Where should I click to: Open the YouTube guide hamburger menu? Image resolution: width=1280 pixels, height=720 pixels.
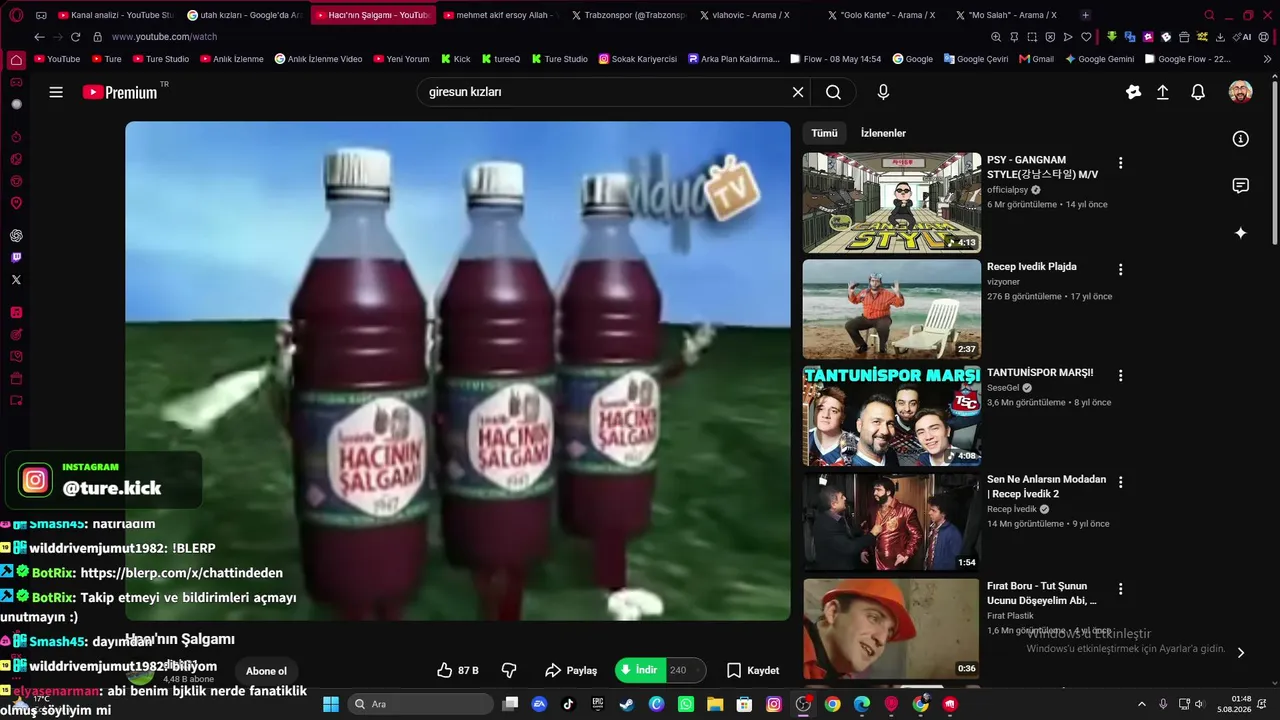point(56,92)
